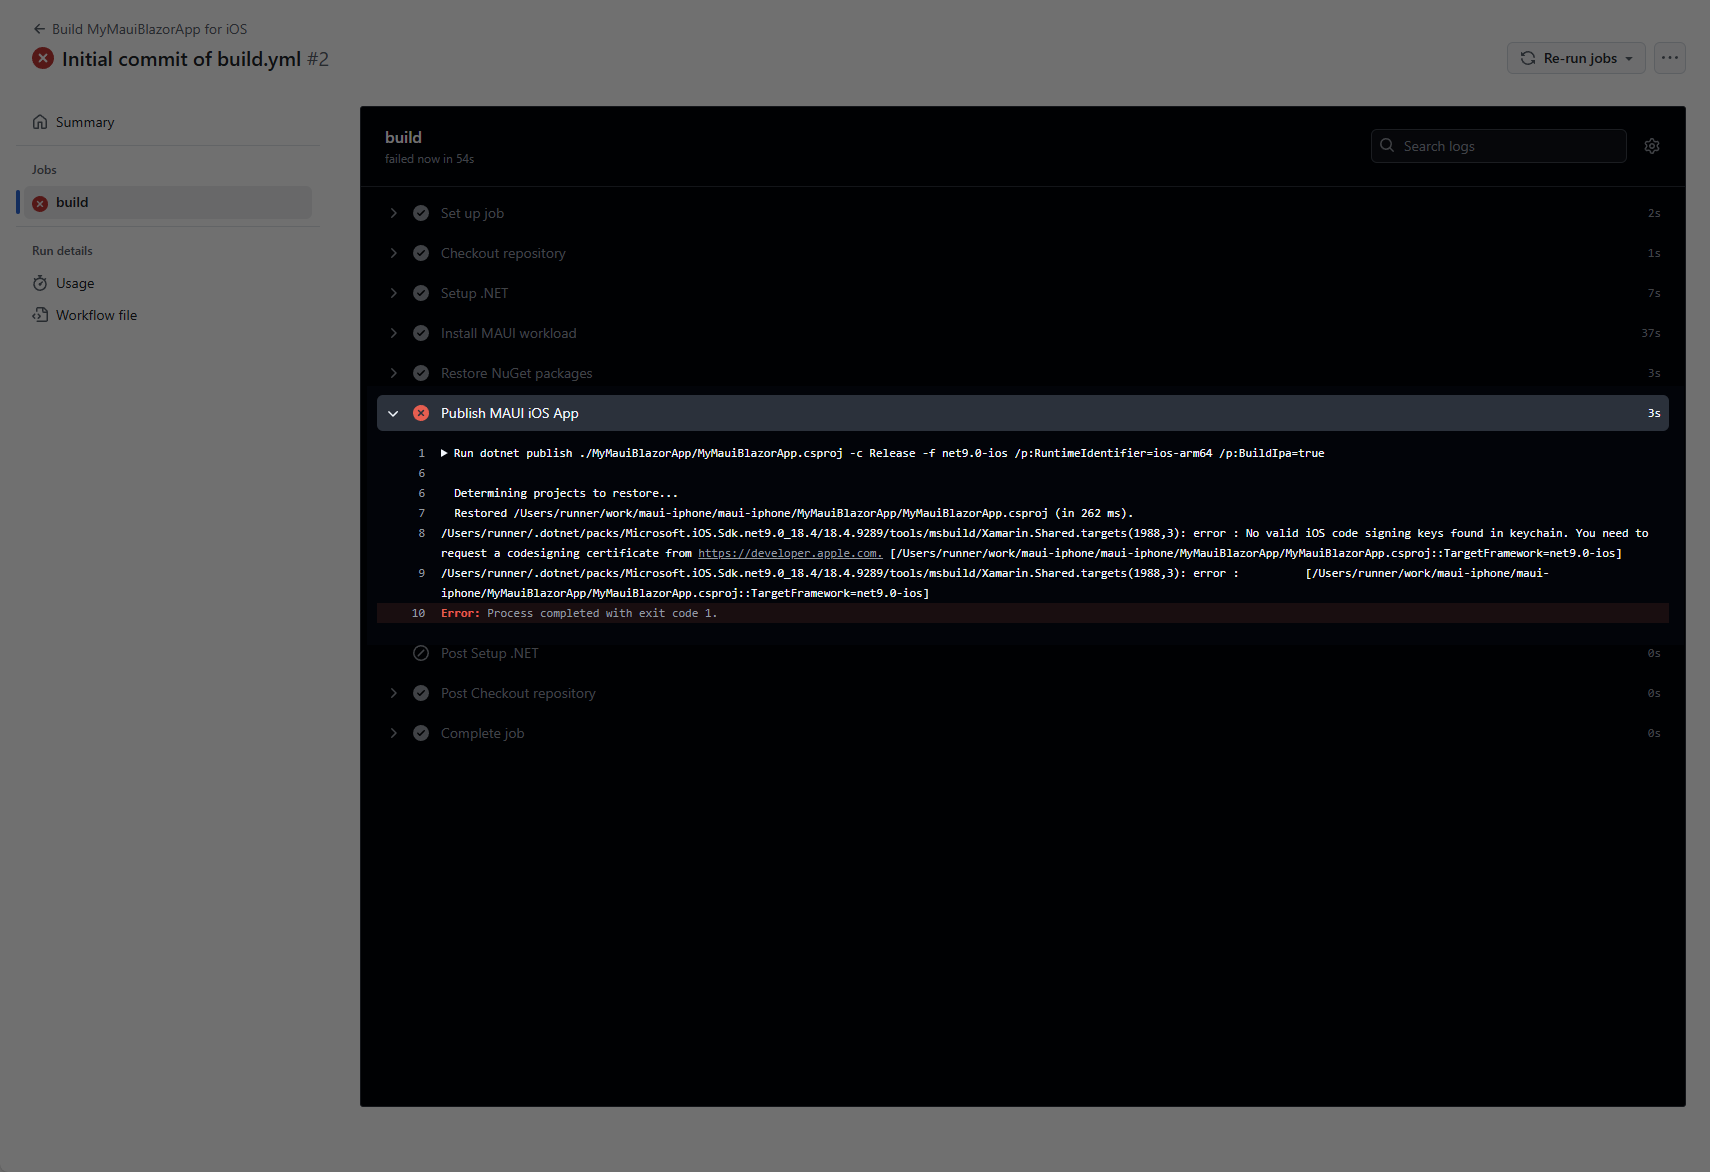Click the 37s duration of Install MAUI workload
The height and width of the screenshot is (1172, 1710).
click(1651, 333)
